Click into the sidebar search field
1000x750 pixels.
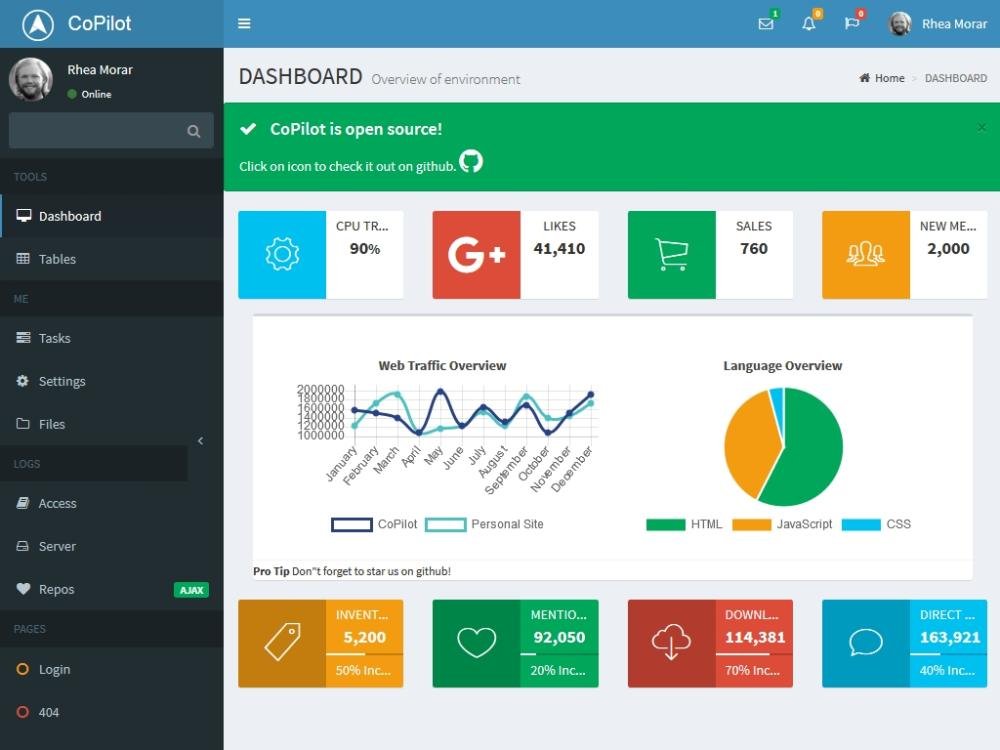[95, 131]
